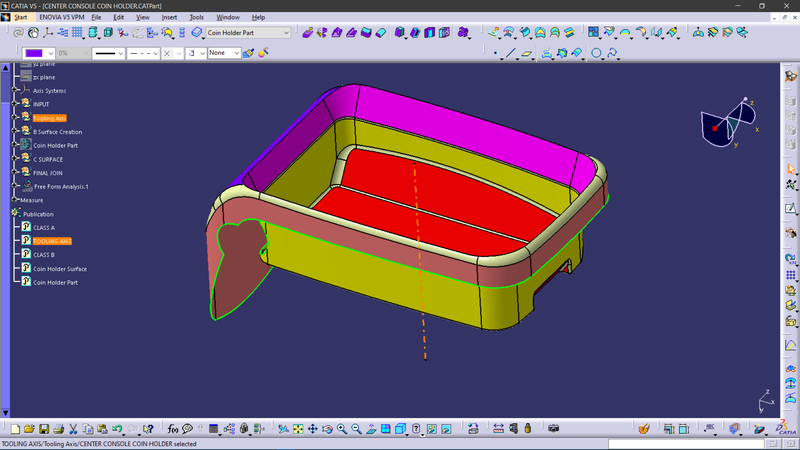Click the tree scrollbar down arrow
800x450 pixels.
[x=5, y=413]
